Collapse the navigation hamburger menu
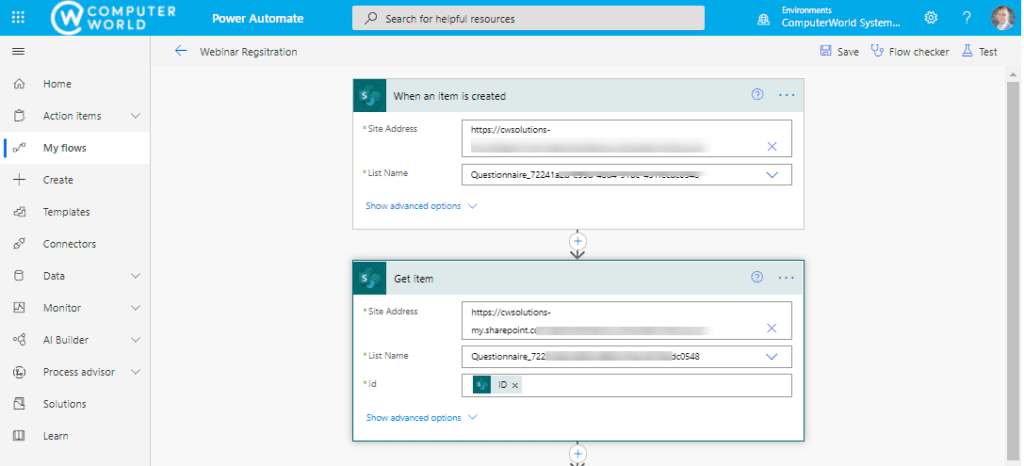1024x466 pixels. click(x=18, y=52)
